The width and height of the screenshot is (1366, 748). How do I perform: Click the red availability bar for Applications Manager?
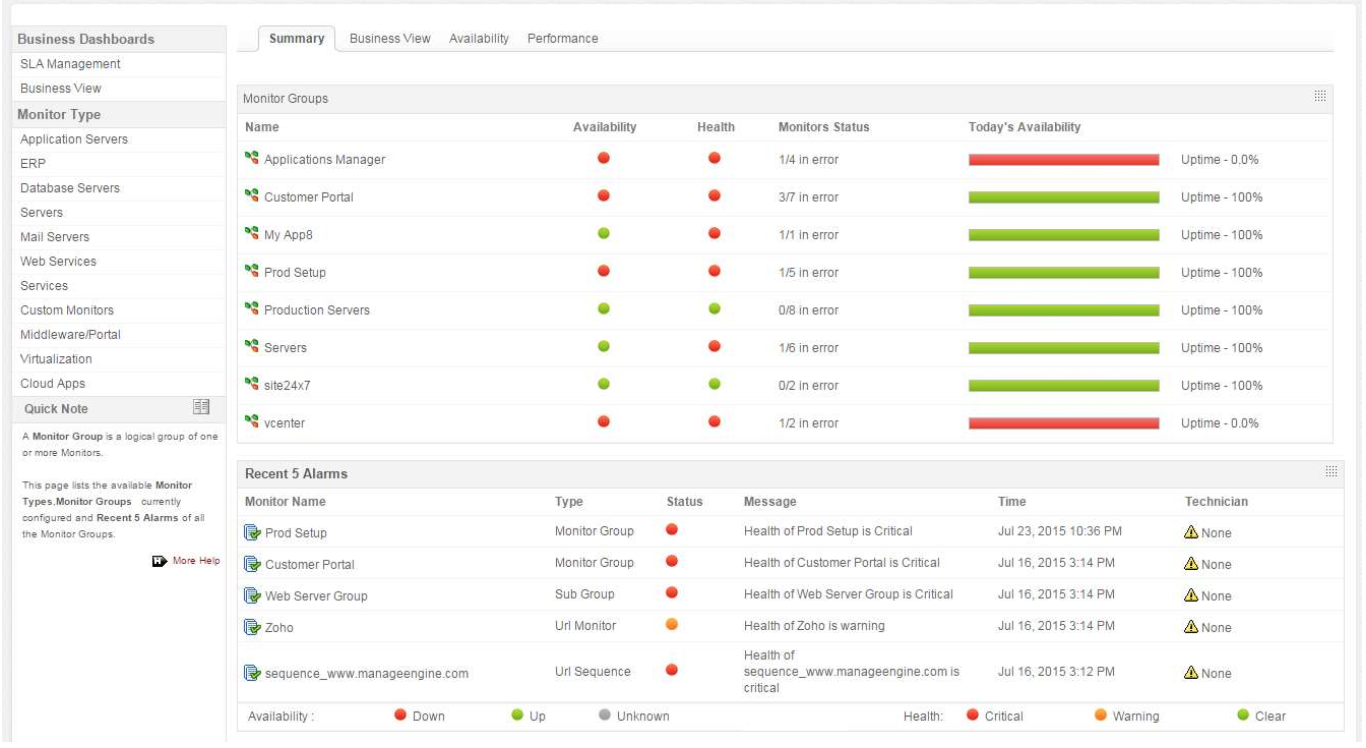pyautogui.click(x=1063, y=160)
